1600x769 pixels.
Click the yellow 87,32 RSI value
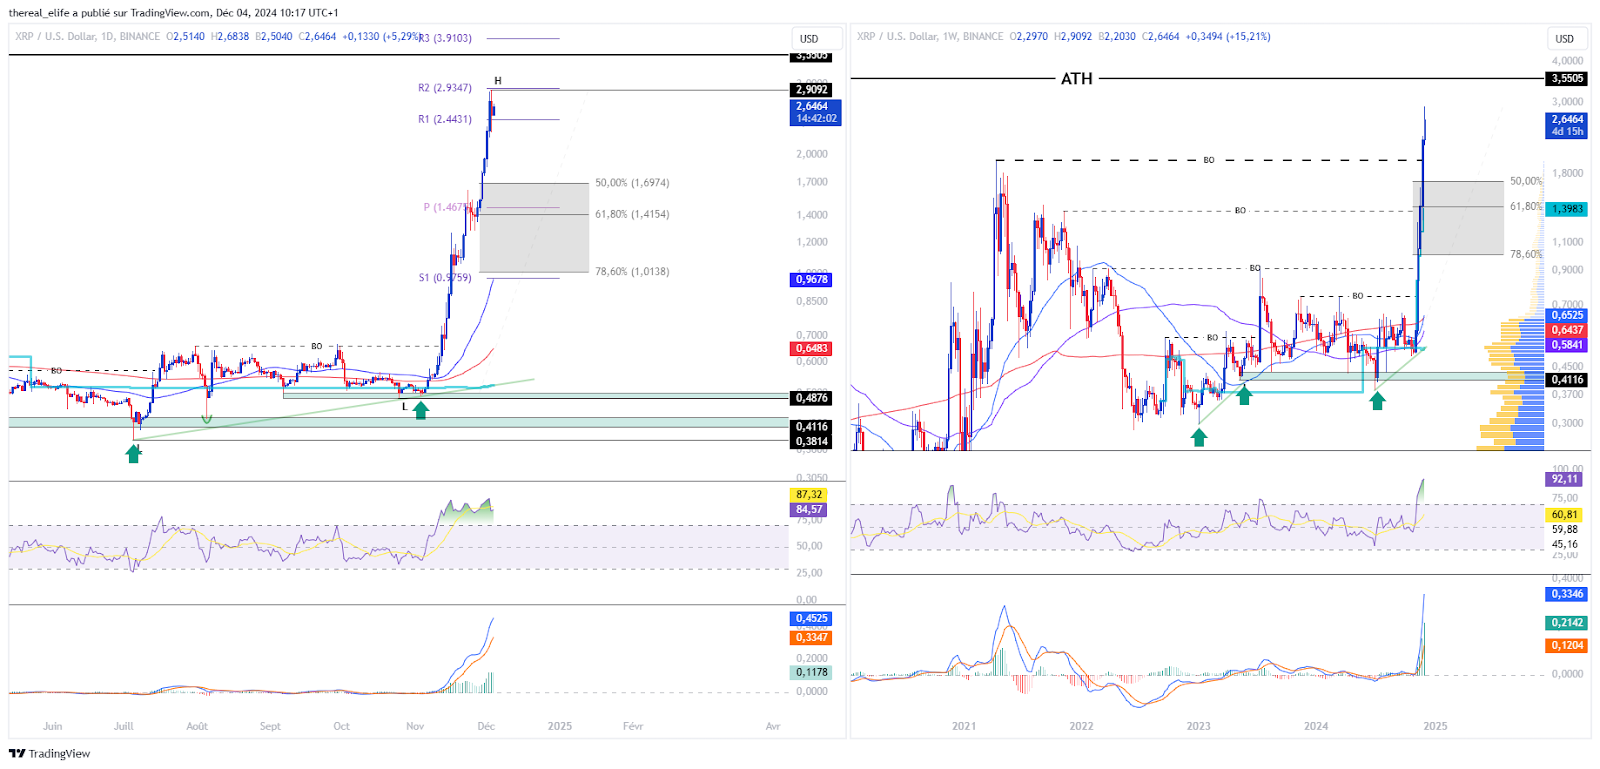click(x=809, y=495)
